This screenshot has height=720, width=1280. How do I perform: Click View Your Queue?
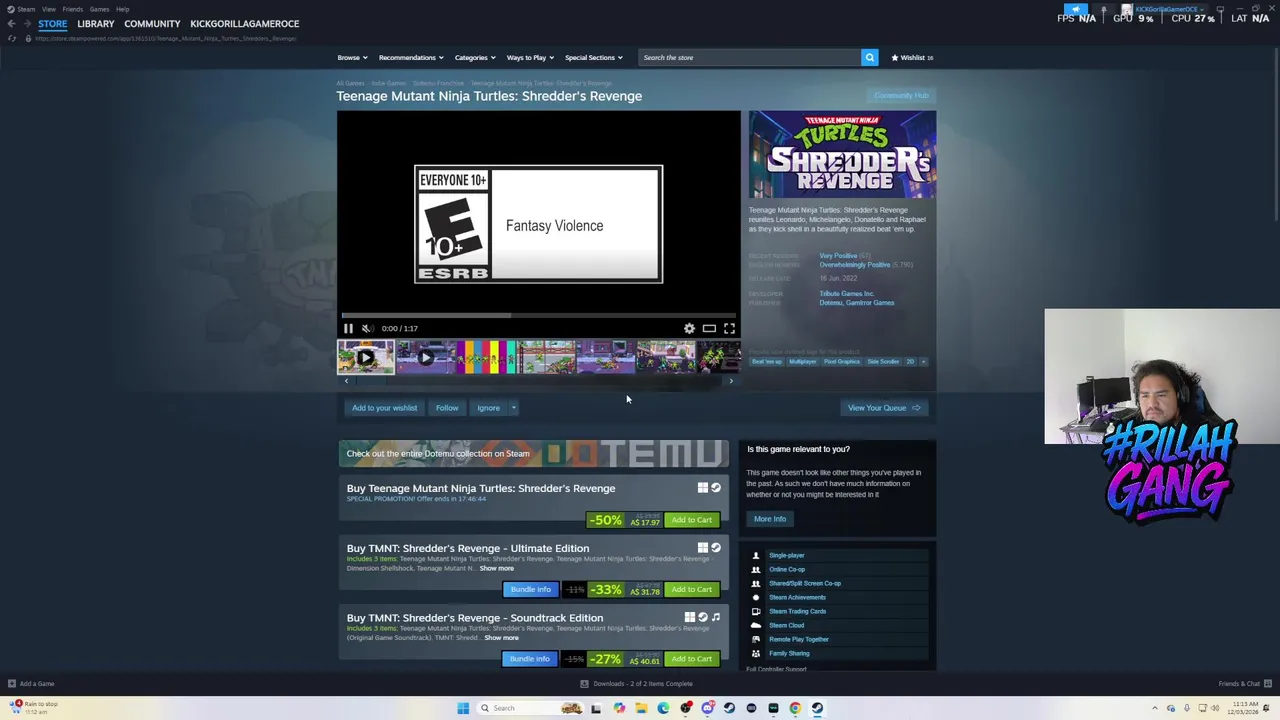884,408
